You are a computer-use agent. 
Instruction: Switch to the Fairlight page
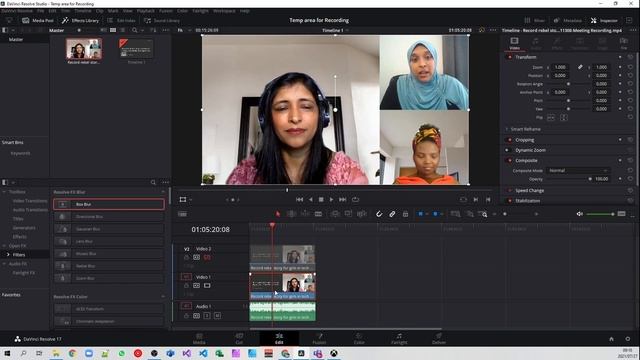[x=399, y=338]
